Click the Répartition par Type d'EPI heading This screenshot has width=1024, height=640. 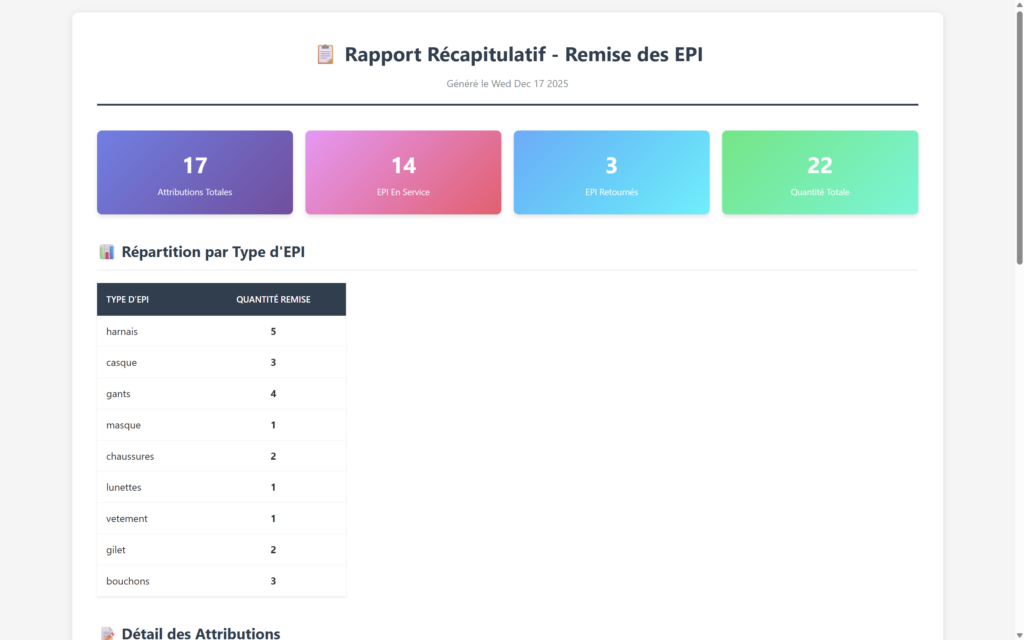[213, 252]
